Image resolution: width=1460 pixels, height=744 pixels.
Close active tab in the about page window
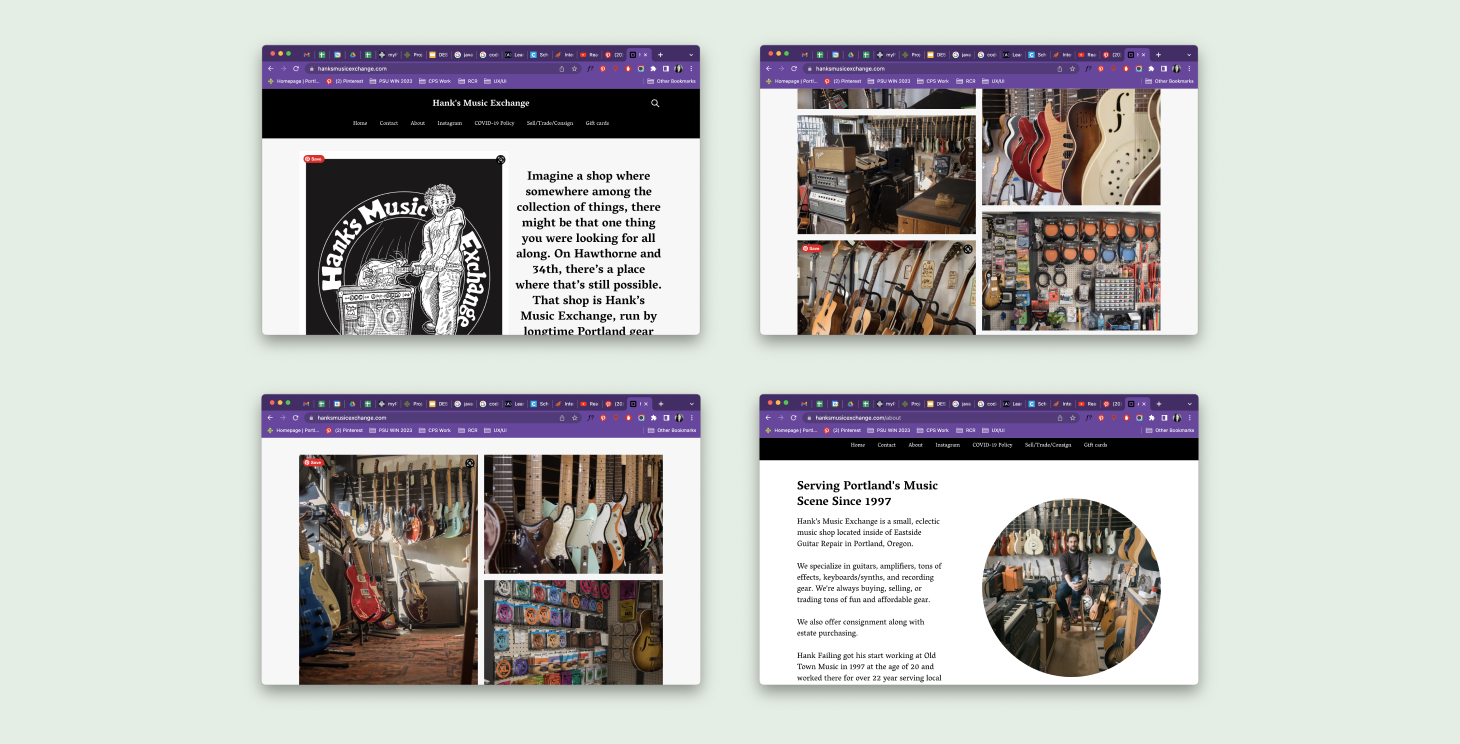tap(1143, 403)
